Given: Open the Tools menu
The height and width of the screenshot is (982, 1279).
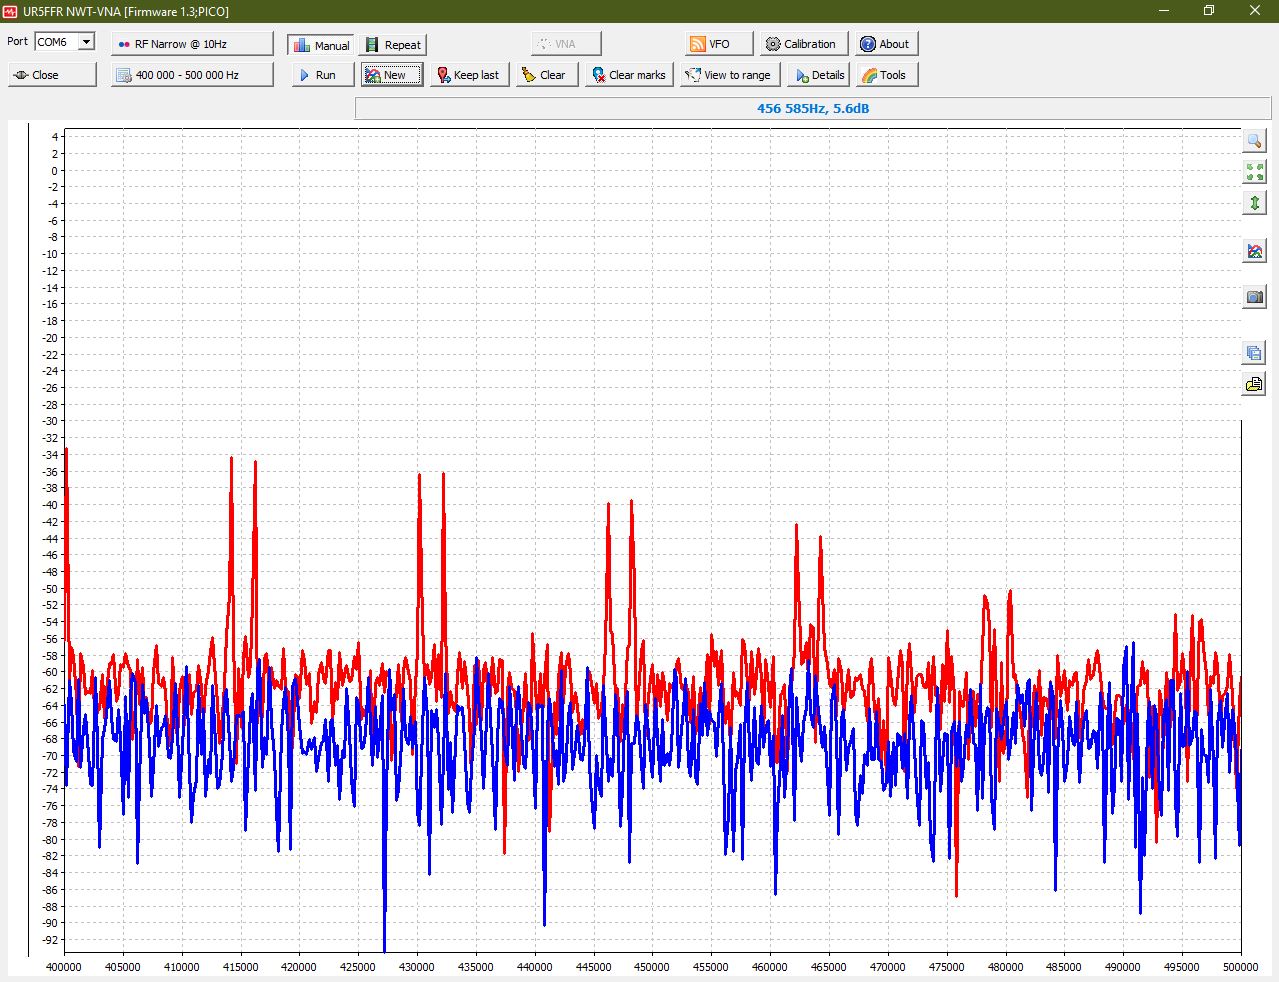Looking at the screenshot, I should point(886,75).
